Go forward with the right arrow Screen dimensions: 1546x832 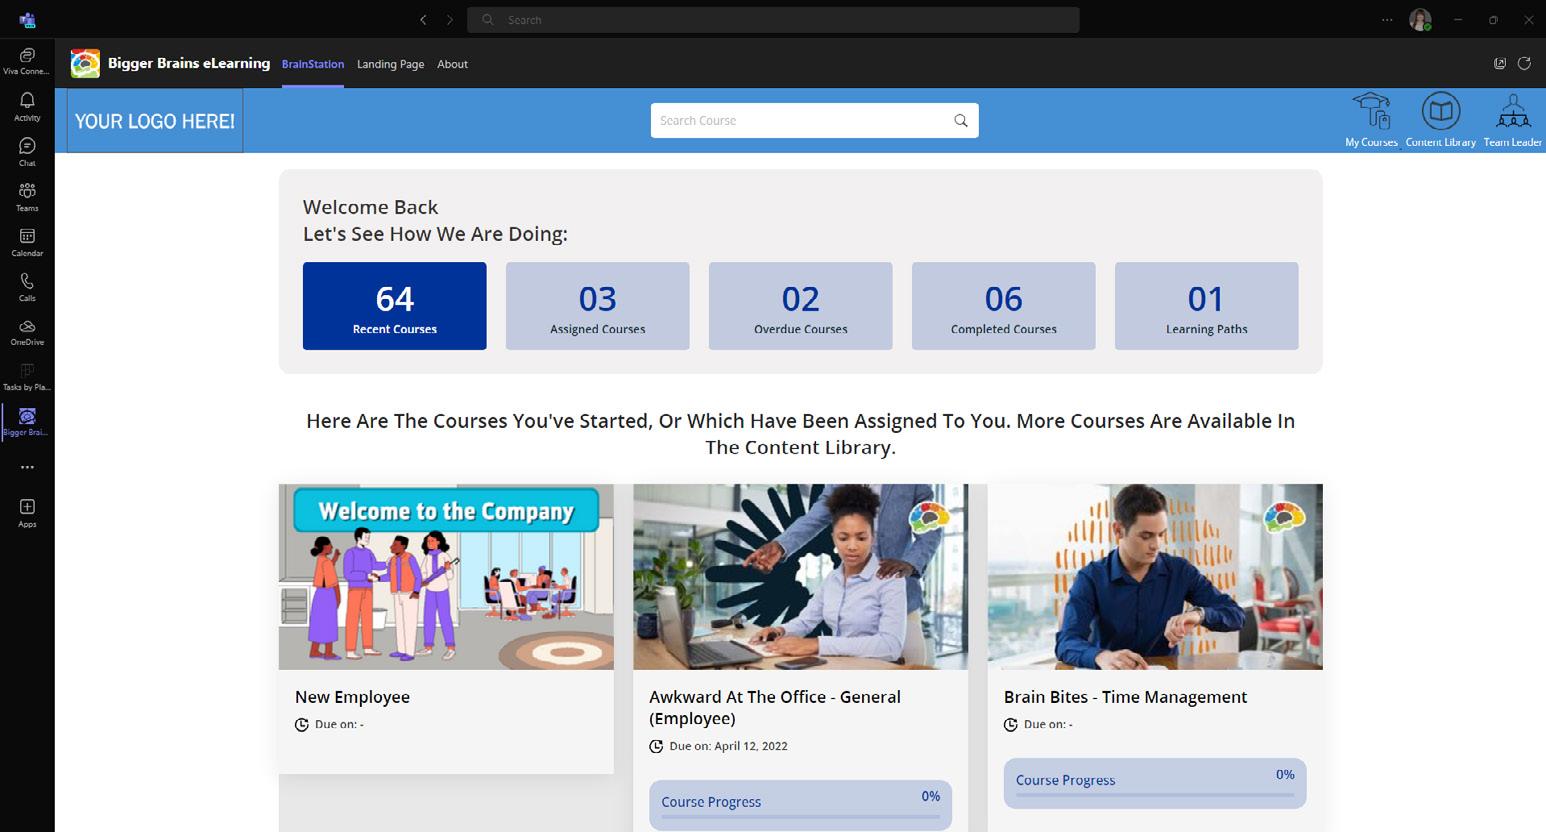coord(449,20)
